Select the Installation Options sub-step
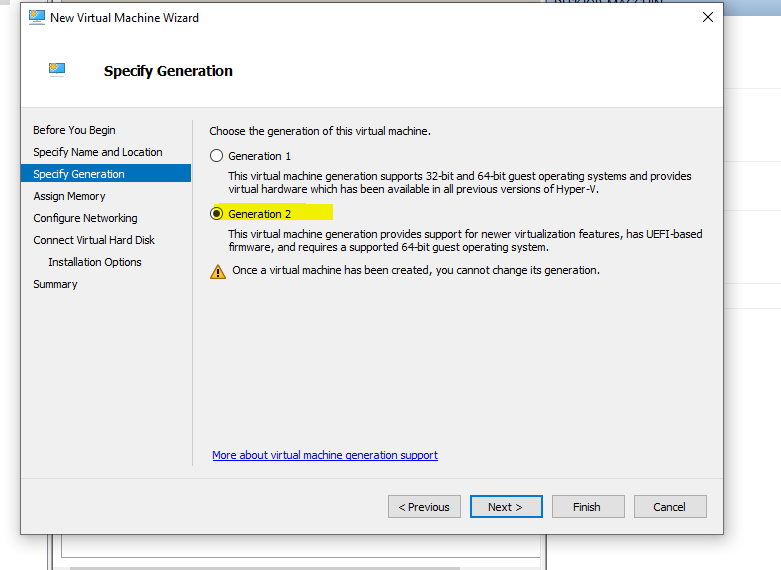 point(95,262)
